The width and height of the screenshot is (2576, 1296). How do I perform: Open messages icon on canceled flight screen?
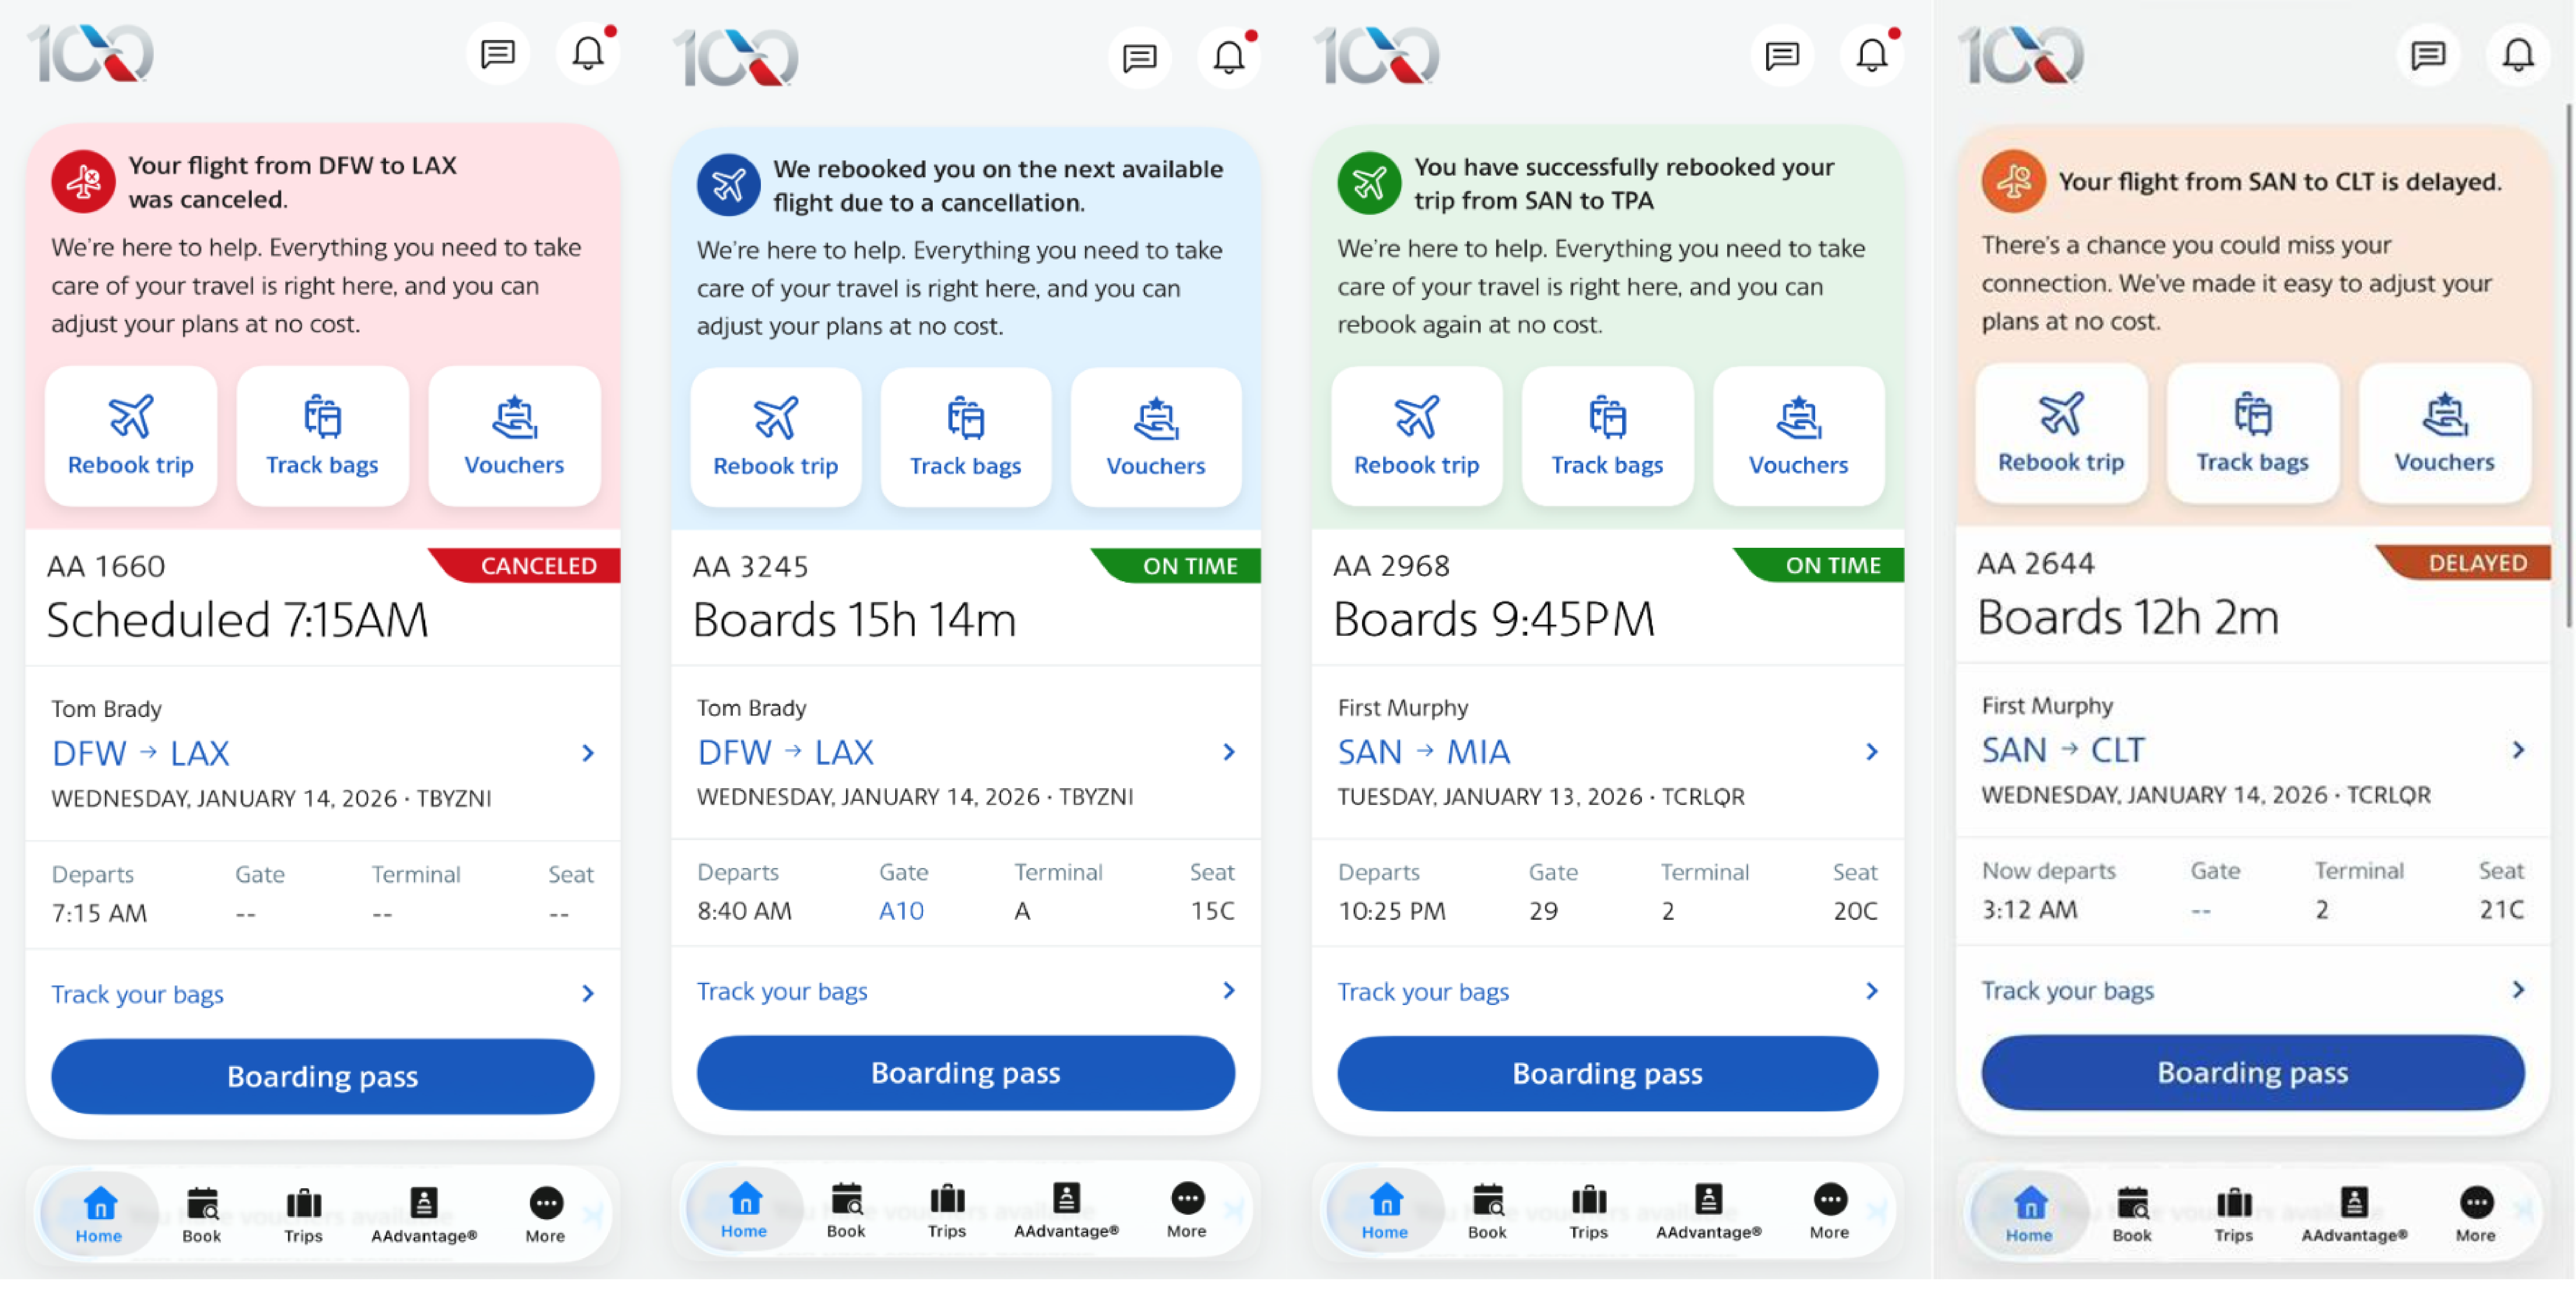(497, 54)
